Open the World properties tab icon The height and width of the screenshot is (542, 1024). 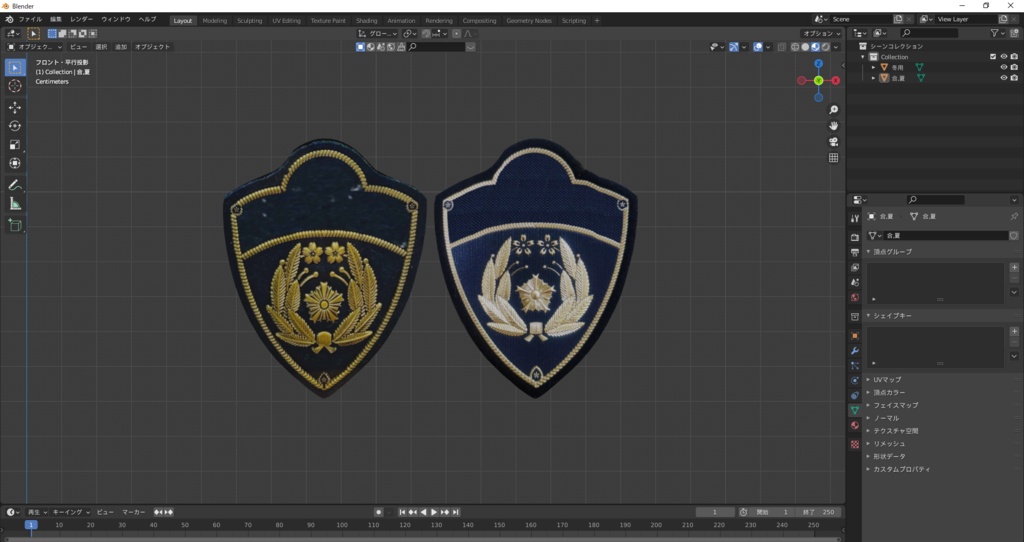(x=854, y=297)
